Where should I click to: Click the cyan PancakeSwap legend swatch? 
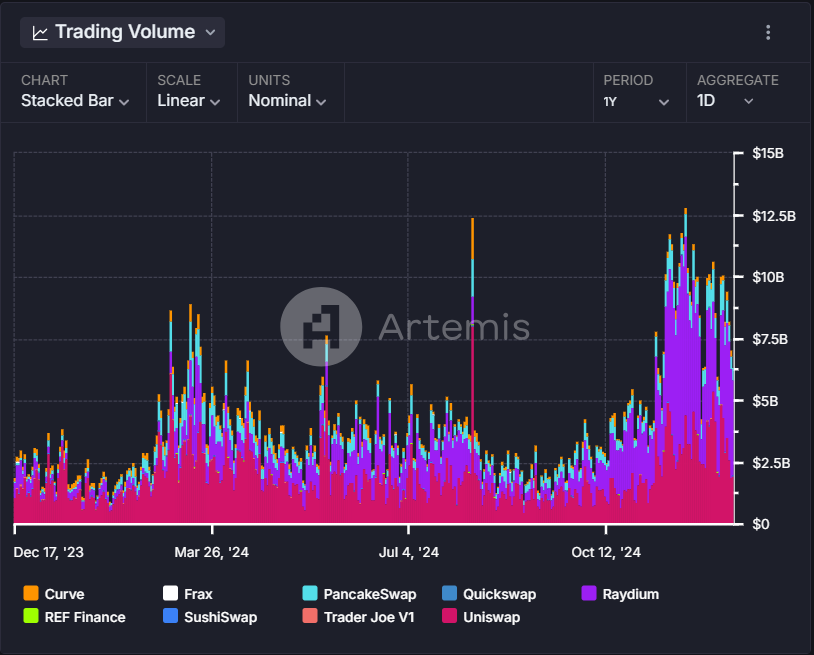coord(310,593)
